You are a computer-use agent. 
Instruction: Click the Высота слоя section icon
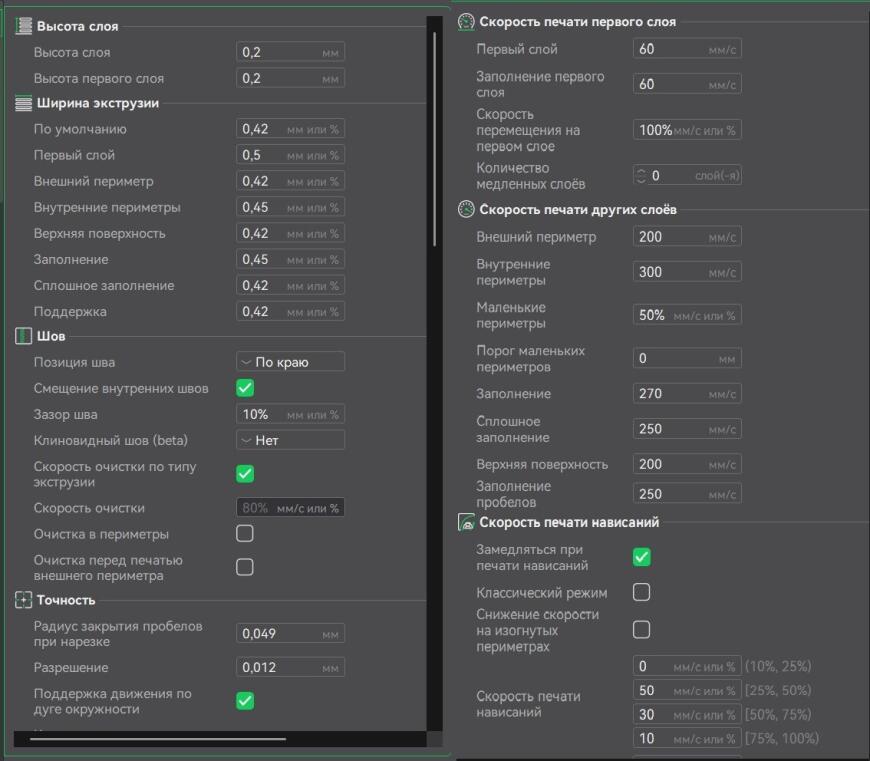[x=24, y=26]
